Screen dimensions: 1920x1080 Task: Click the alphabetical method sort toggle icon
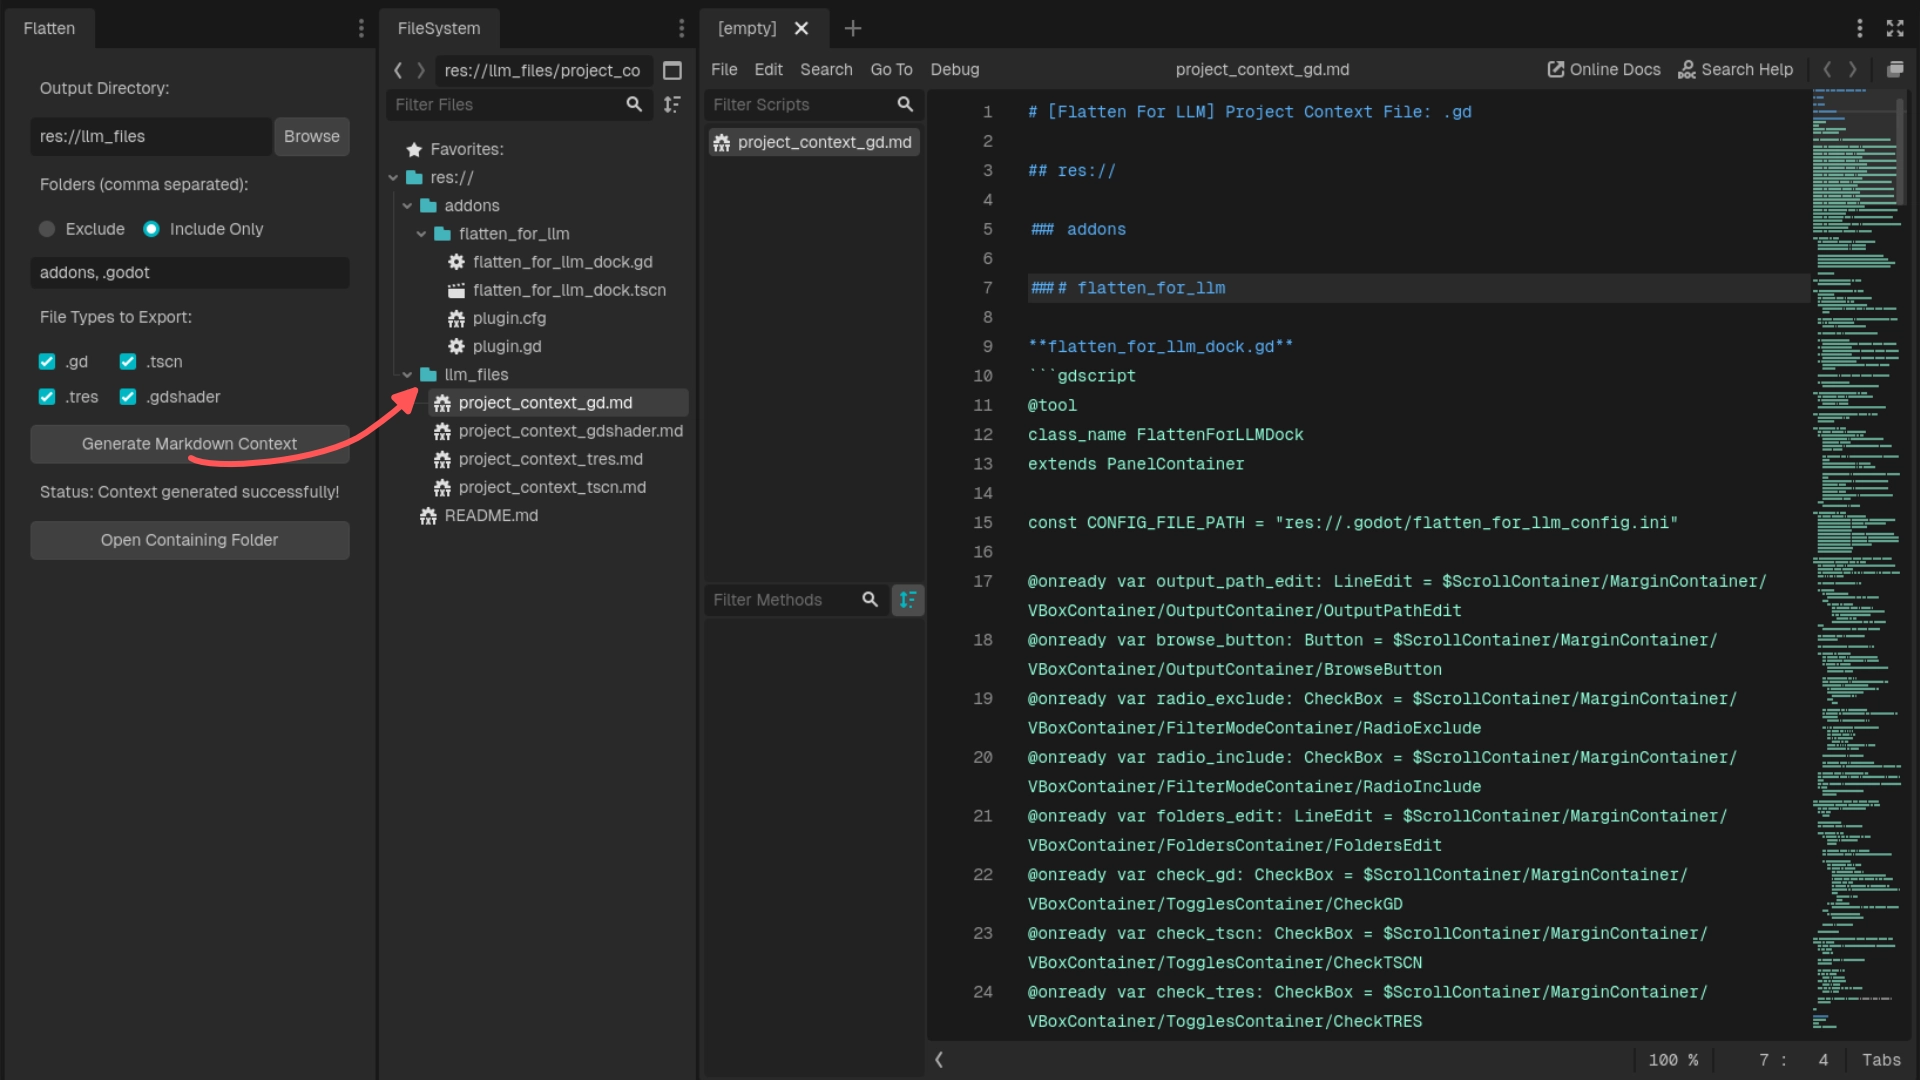[907, 600]
